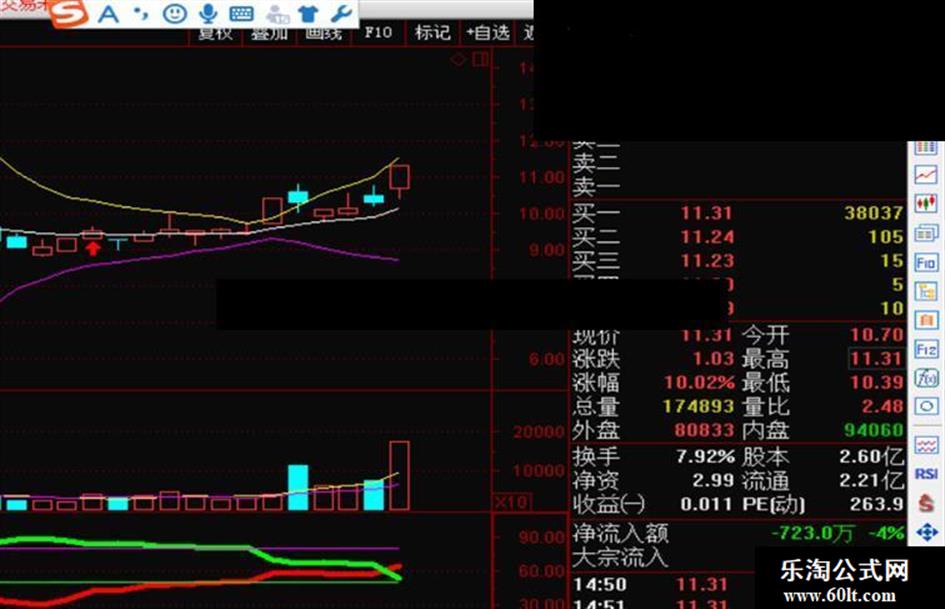Open the emoji smiley panel
The height and width of the screenshot is (609, 945).
pos(175,13)
